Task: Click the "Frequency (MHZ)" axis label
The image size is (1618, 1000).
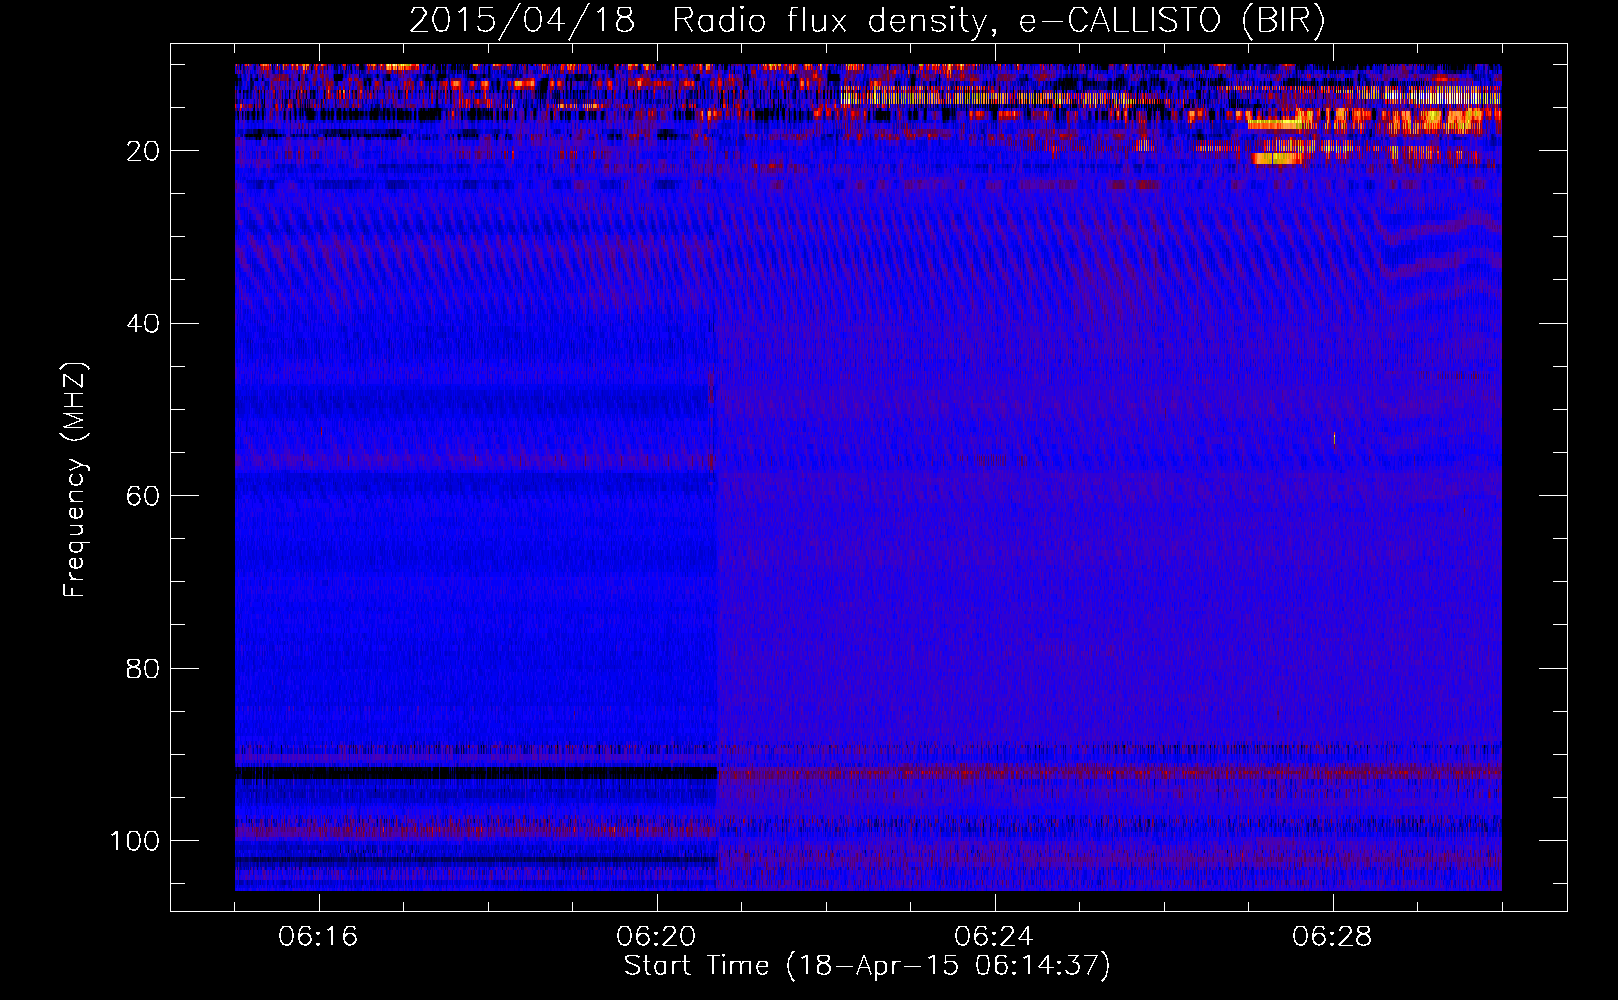Action: point(75,480)
